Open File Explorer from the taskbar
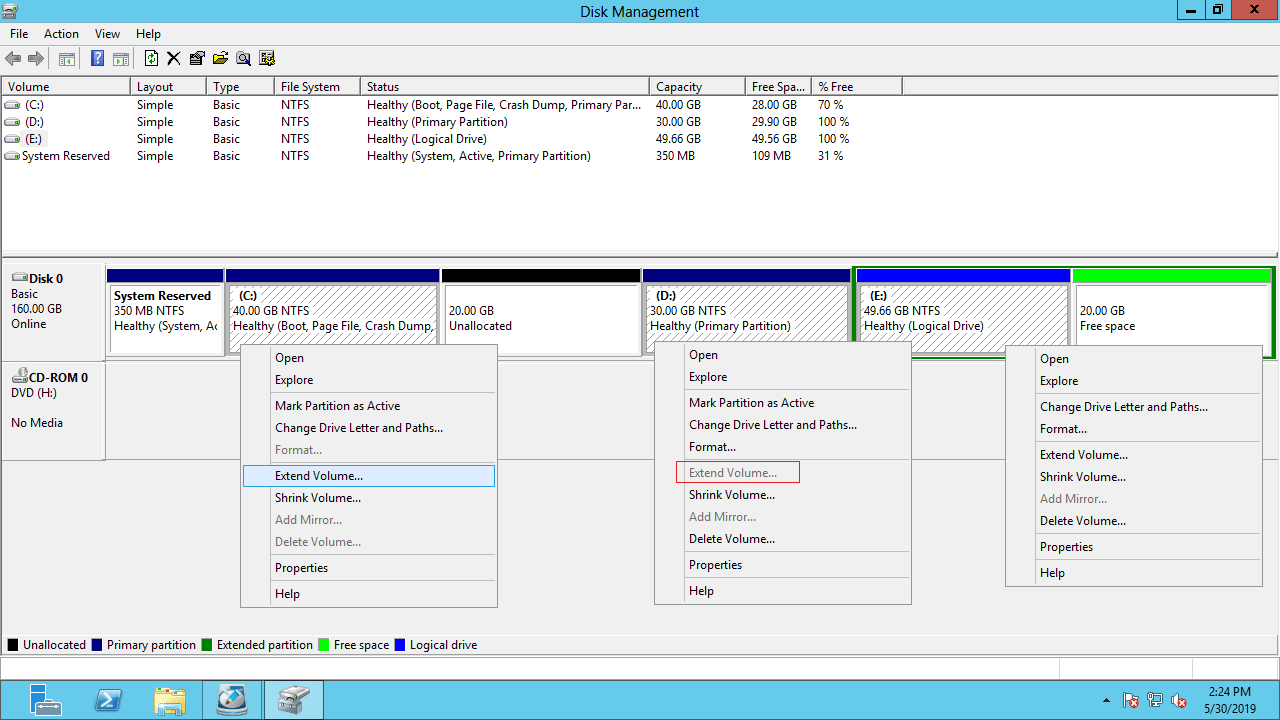This screenshot has width=1280, height=720. pos(170,700)
